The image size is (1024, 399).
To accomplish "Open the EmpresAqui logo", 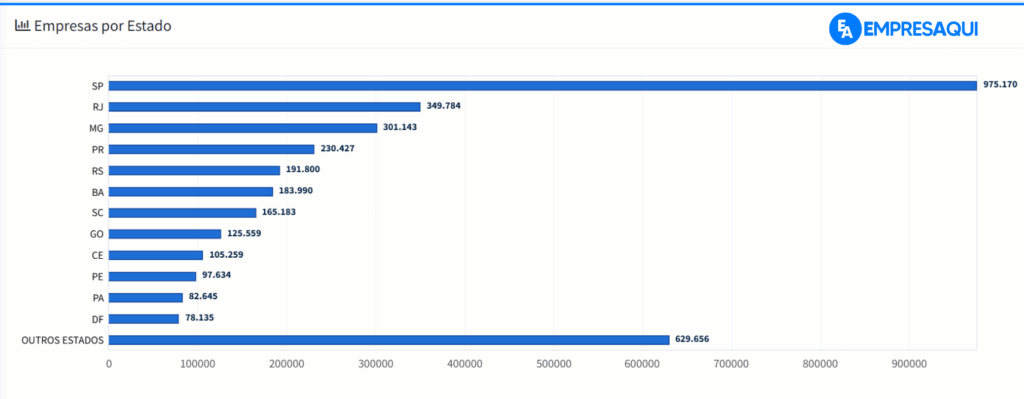I will click(x=904, y=29).
